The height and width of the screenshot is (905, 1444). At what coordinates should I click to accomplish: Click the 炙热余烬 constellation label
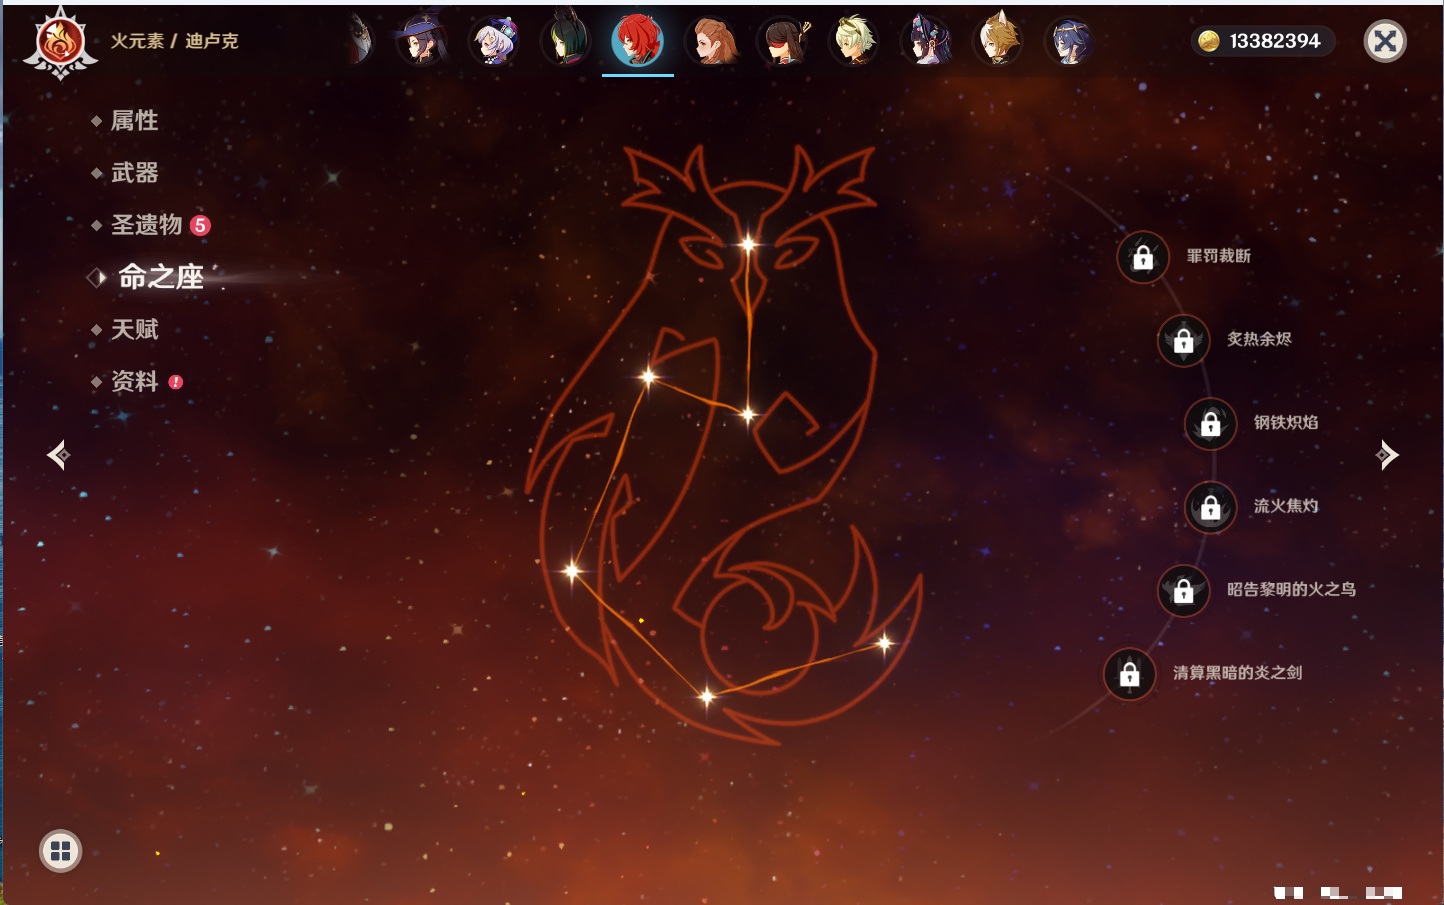[x=1259, y=339]
